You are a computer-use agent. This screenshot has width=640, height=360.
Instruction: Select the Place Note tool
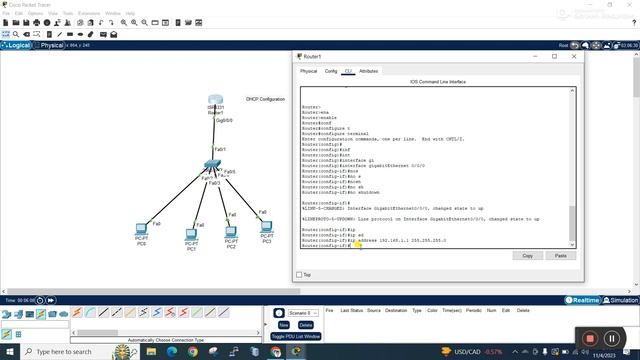tap(49, 34)
